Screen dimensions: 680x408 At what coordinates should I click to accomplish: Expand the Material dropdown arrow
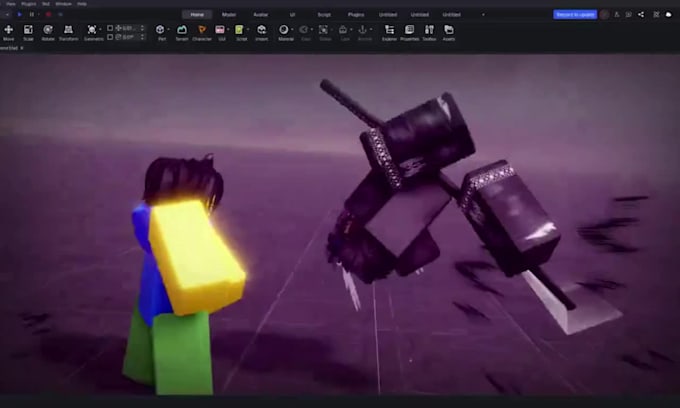click(x=292, y=29)
